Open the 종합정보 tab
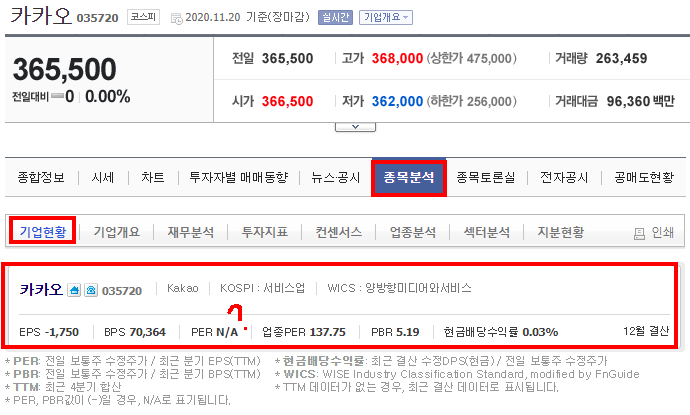Image resolution: width=690 pixels, height=415 pixels. tap(41, 177)
